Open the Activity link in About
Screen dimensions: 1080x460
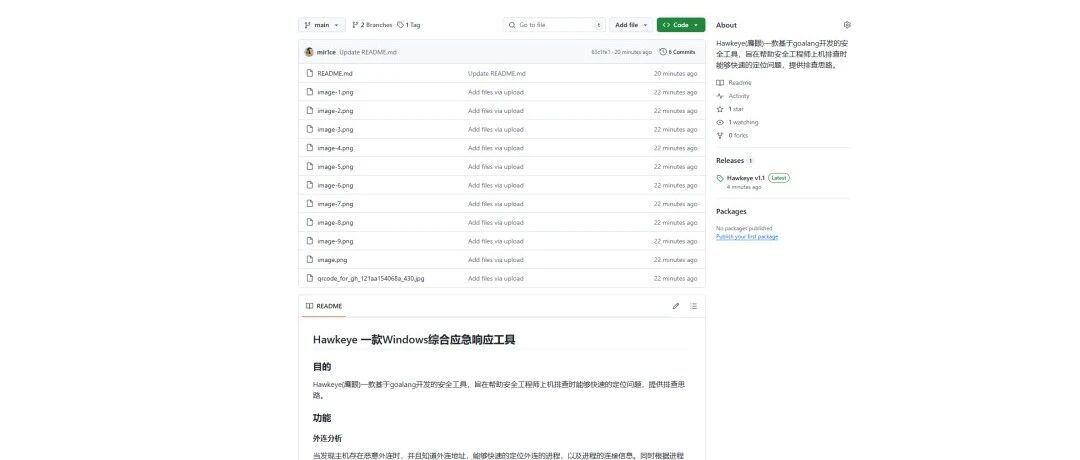tap(733, 96)
